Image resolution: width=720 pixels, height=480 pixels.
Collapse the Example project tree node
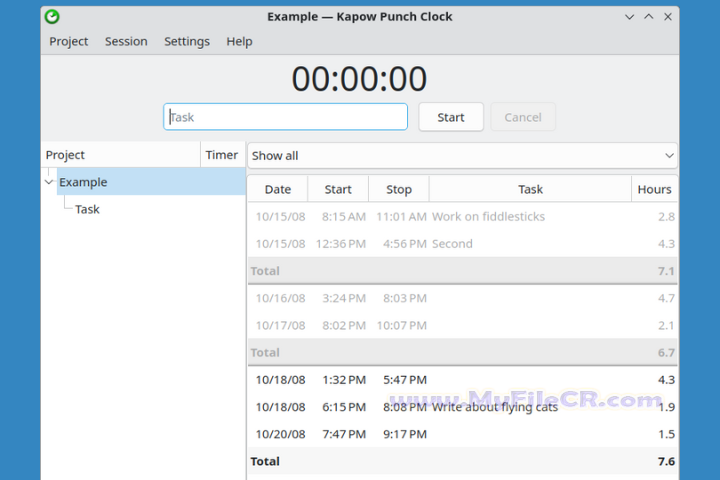[x=49, y=182]
